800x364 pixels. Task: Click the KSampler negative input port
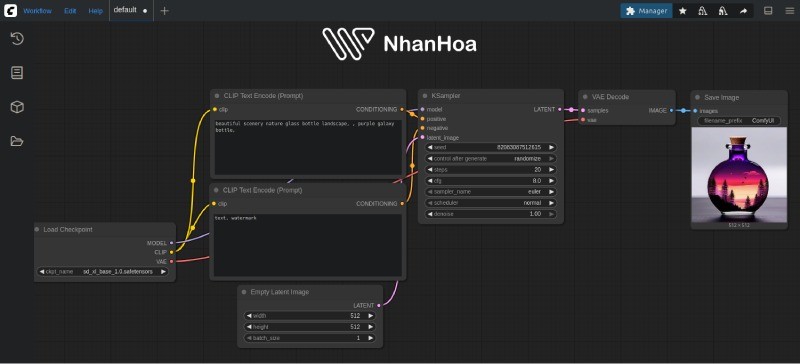[x=422, y=128]
